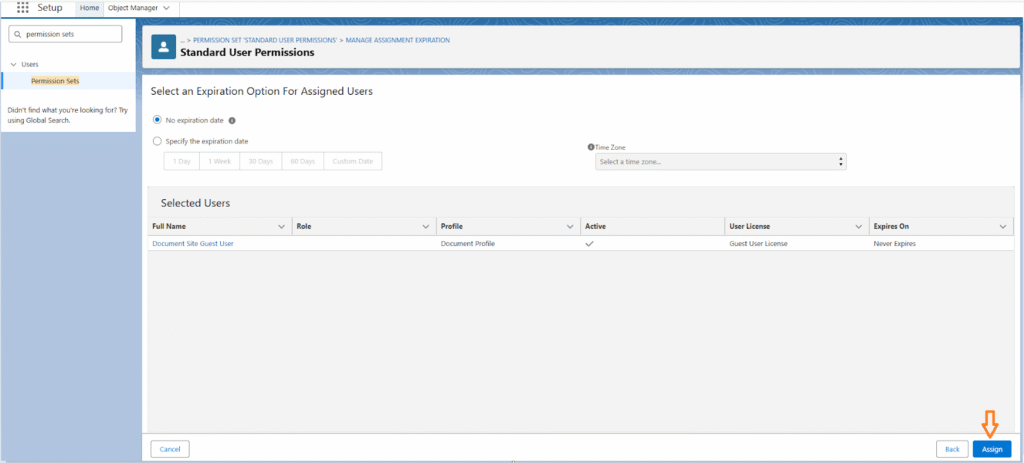The height and width of the screenshot is (463, 1024).
Task: Open Document Site Guest User link
Action: pos(193,243)
